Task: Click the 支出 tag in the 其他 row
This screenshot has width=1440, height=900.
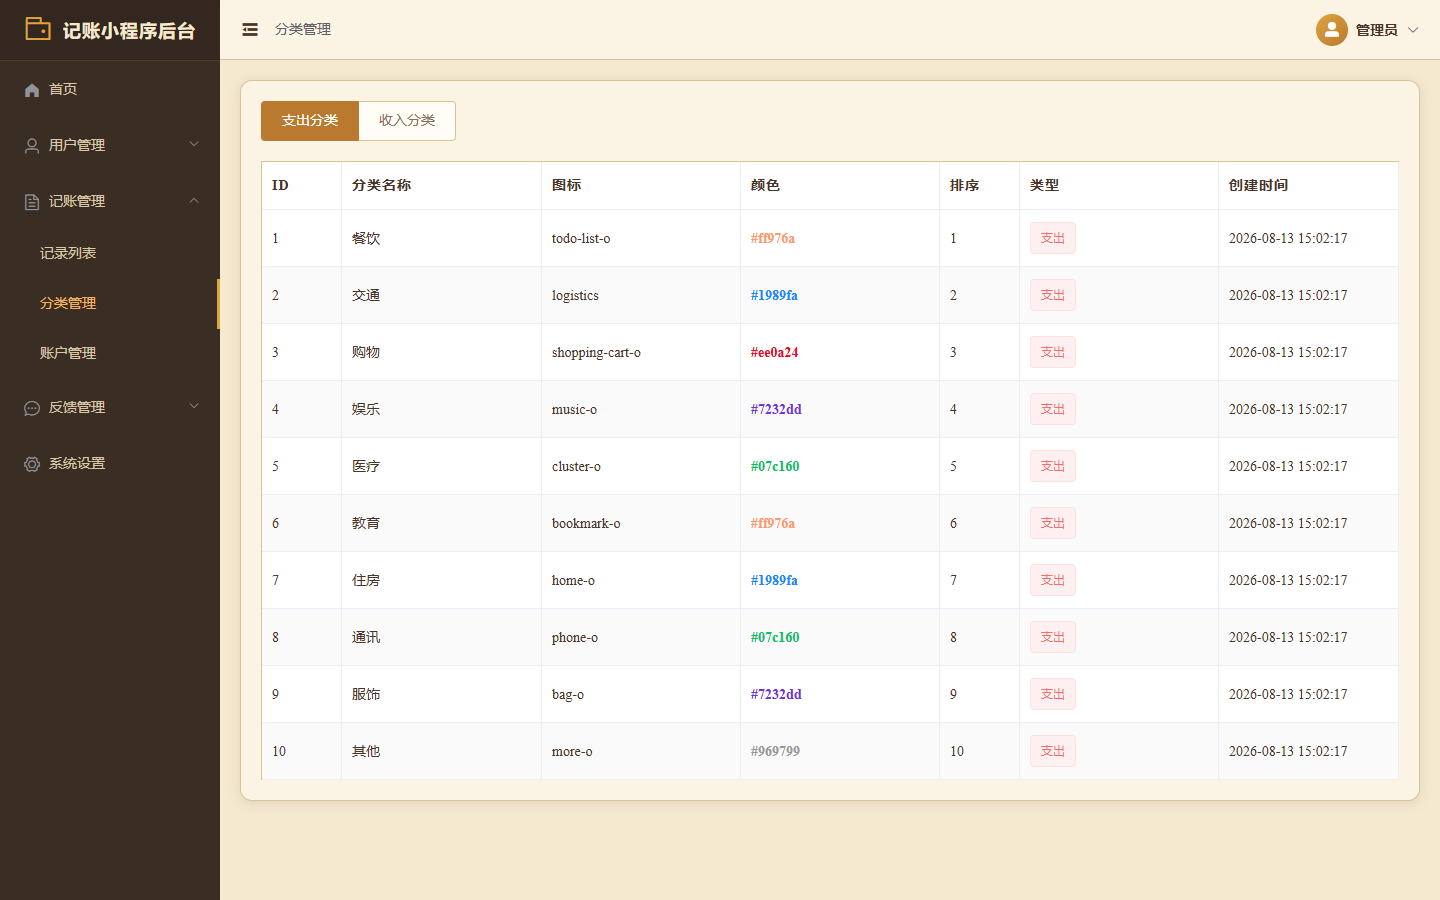Action: [1053, 751]
